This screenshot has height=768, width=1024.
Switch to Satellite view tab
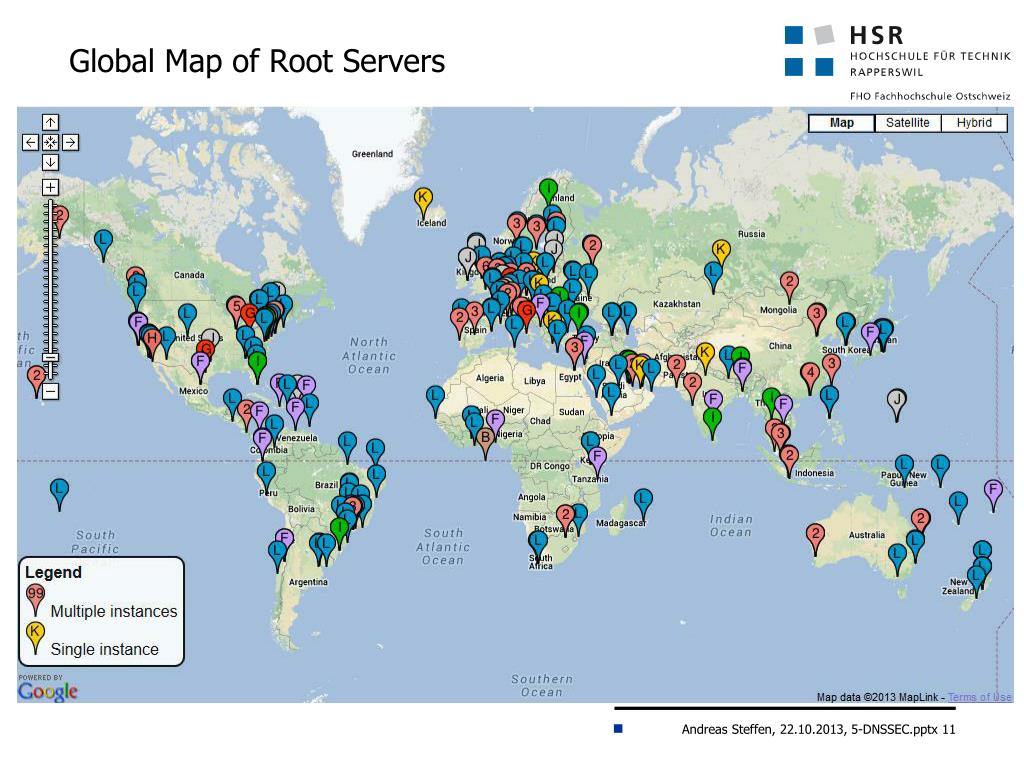click(x=908, y=123)
